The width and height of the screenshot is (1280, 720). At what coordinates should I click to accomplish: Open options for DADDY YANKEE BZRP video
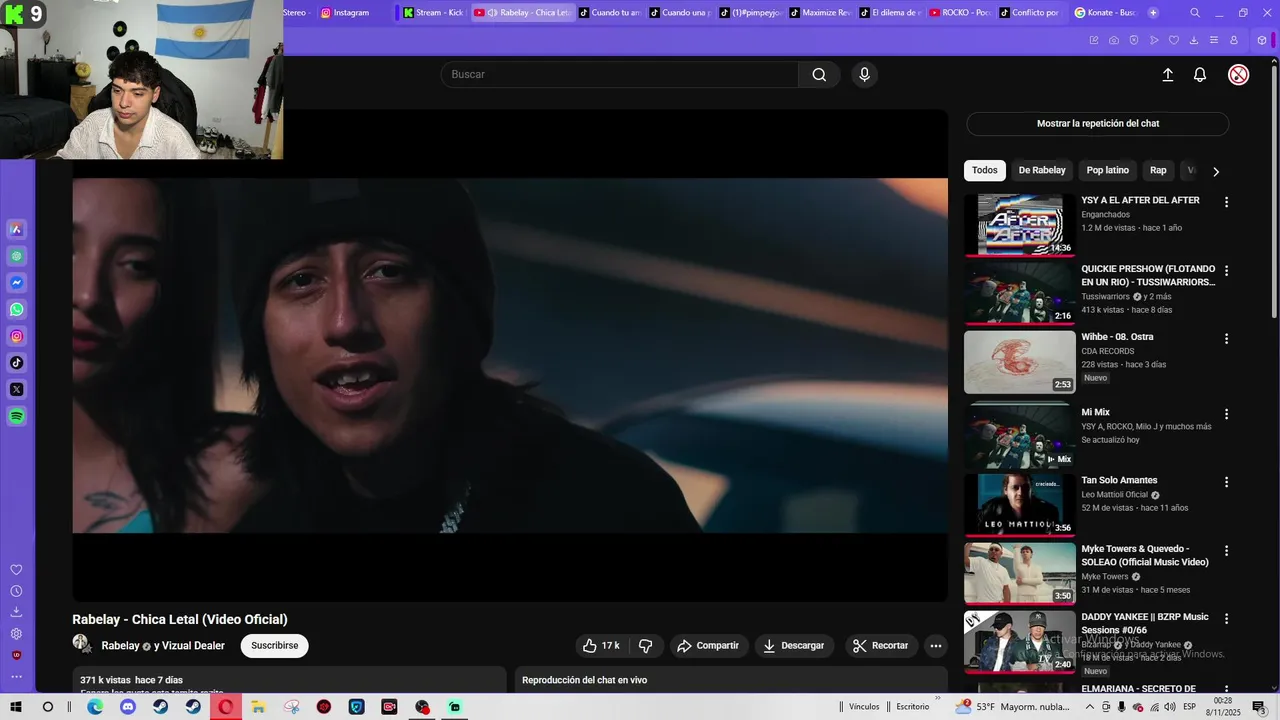click(x=1226, y=619)
